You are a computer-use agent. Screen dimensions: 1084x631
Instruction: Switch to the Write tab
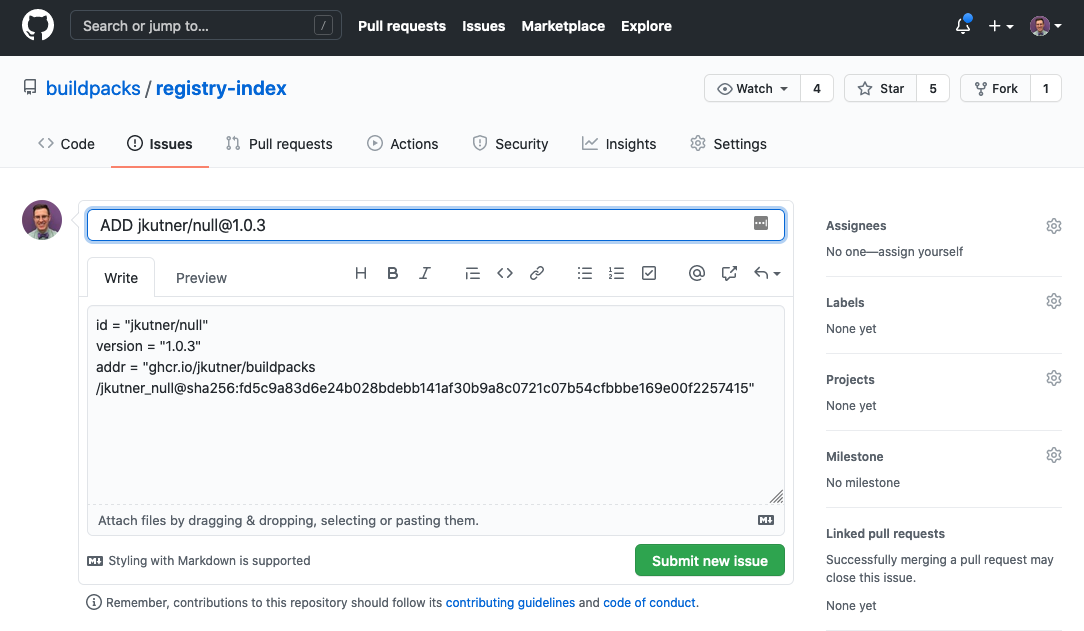(121, 278)
